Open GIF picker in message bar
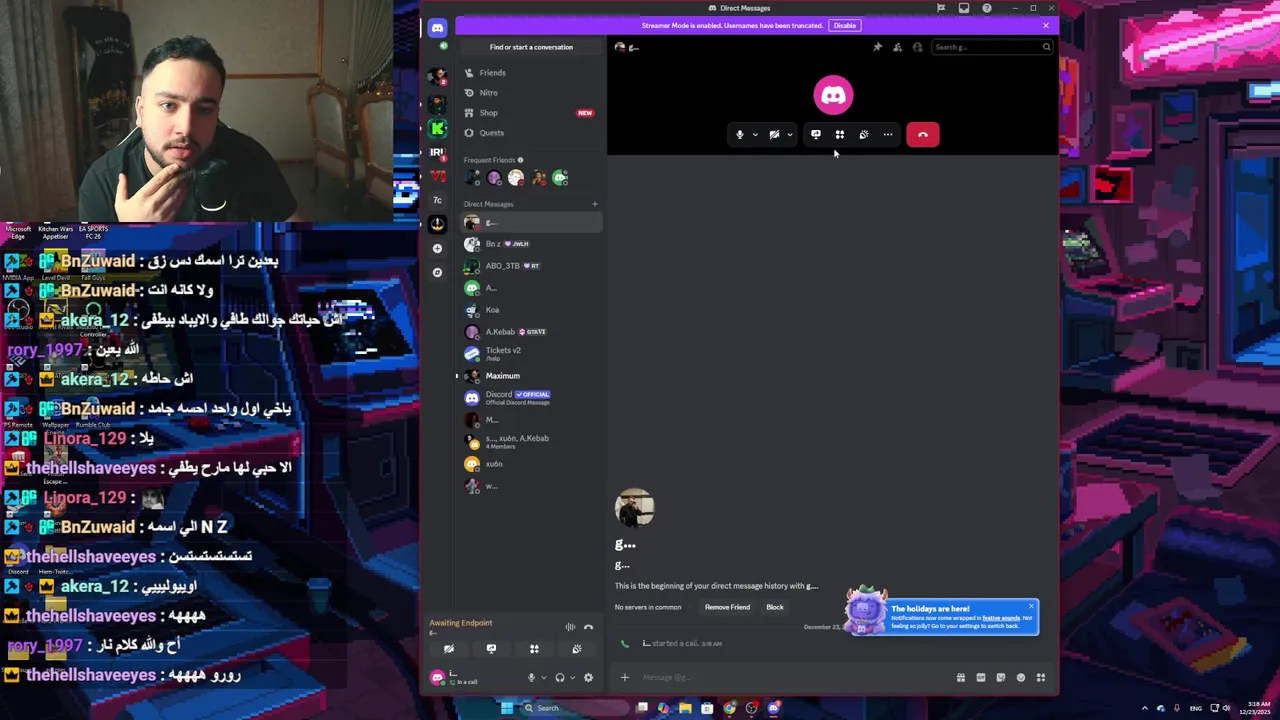The width and height of the screenshot is (1280, 720). click(x=981, y=678)
